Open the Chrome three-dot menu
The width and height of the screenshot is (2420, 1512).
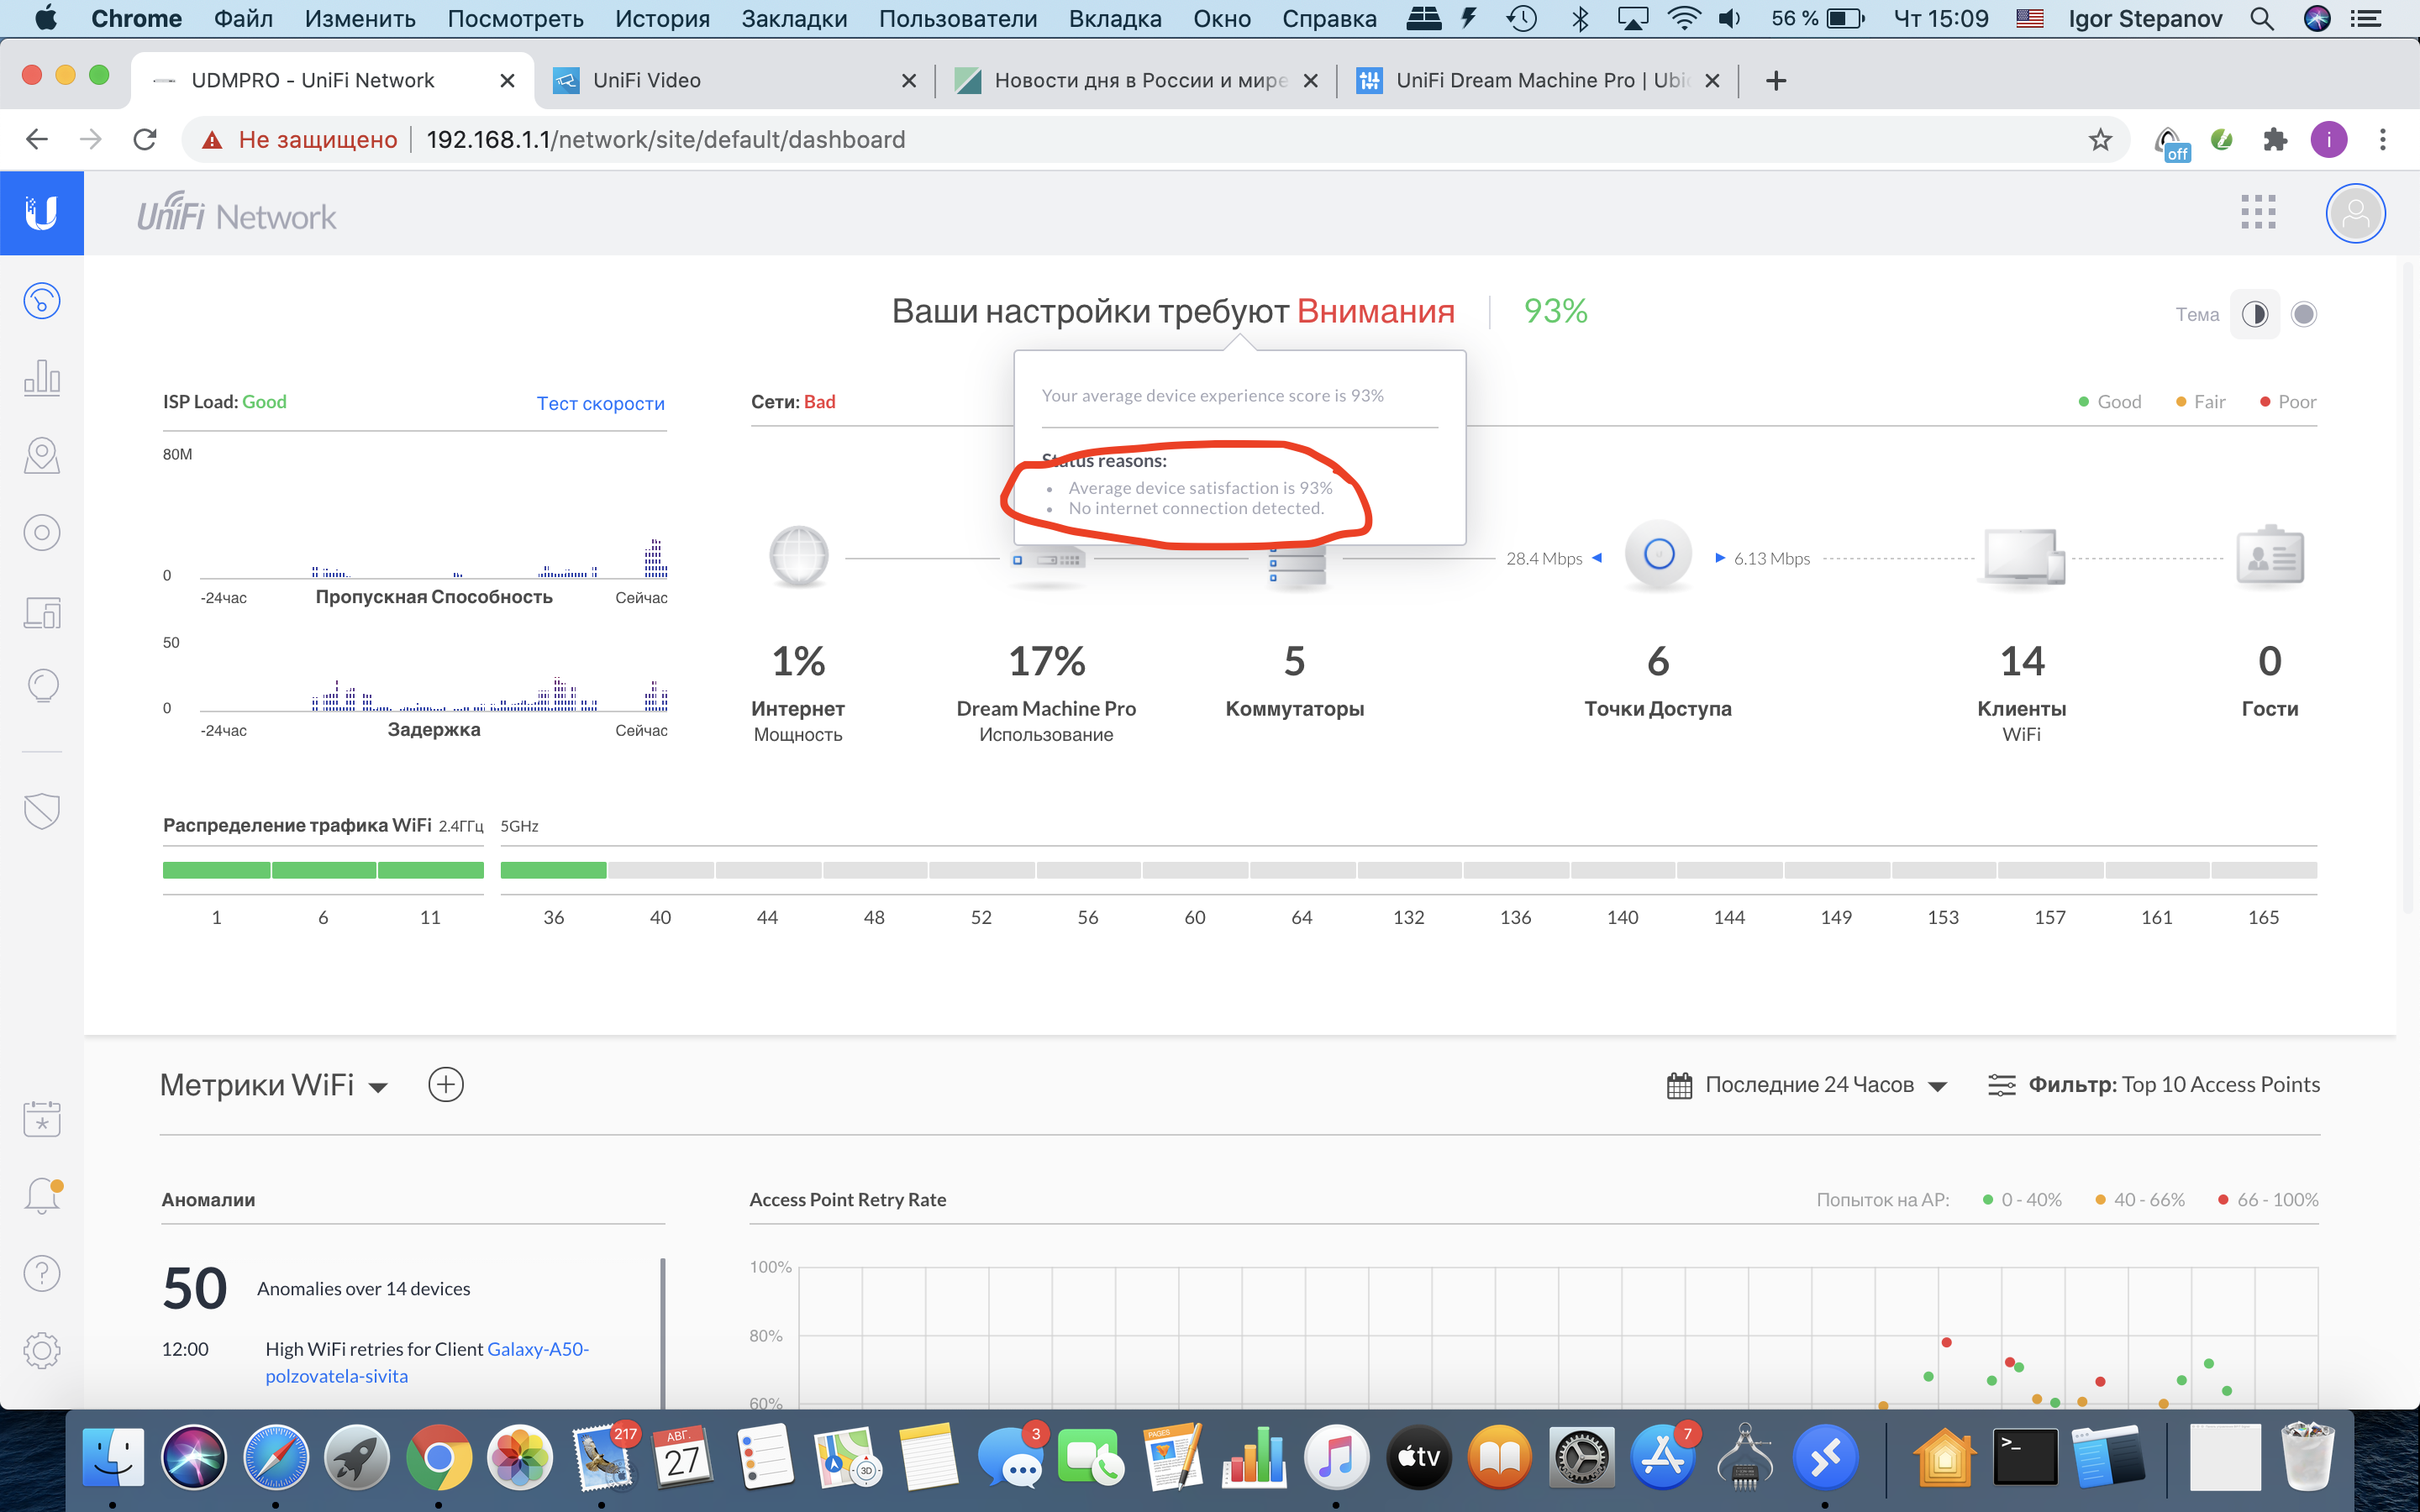tap(2383, 140)
